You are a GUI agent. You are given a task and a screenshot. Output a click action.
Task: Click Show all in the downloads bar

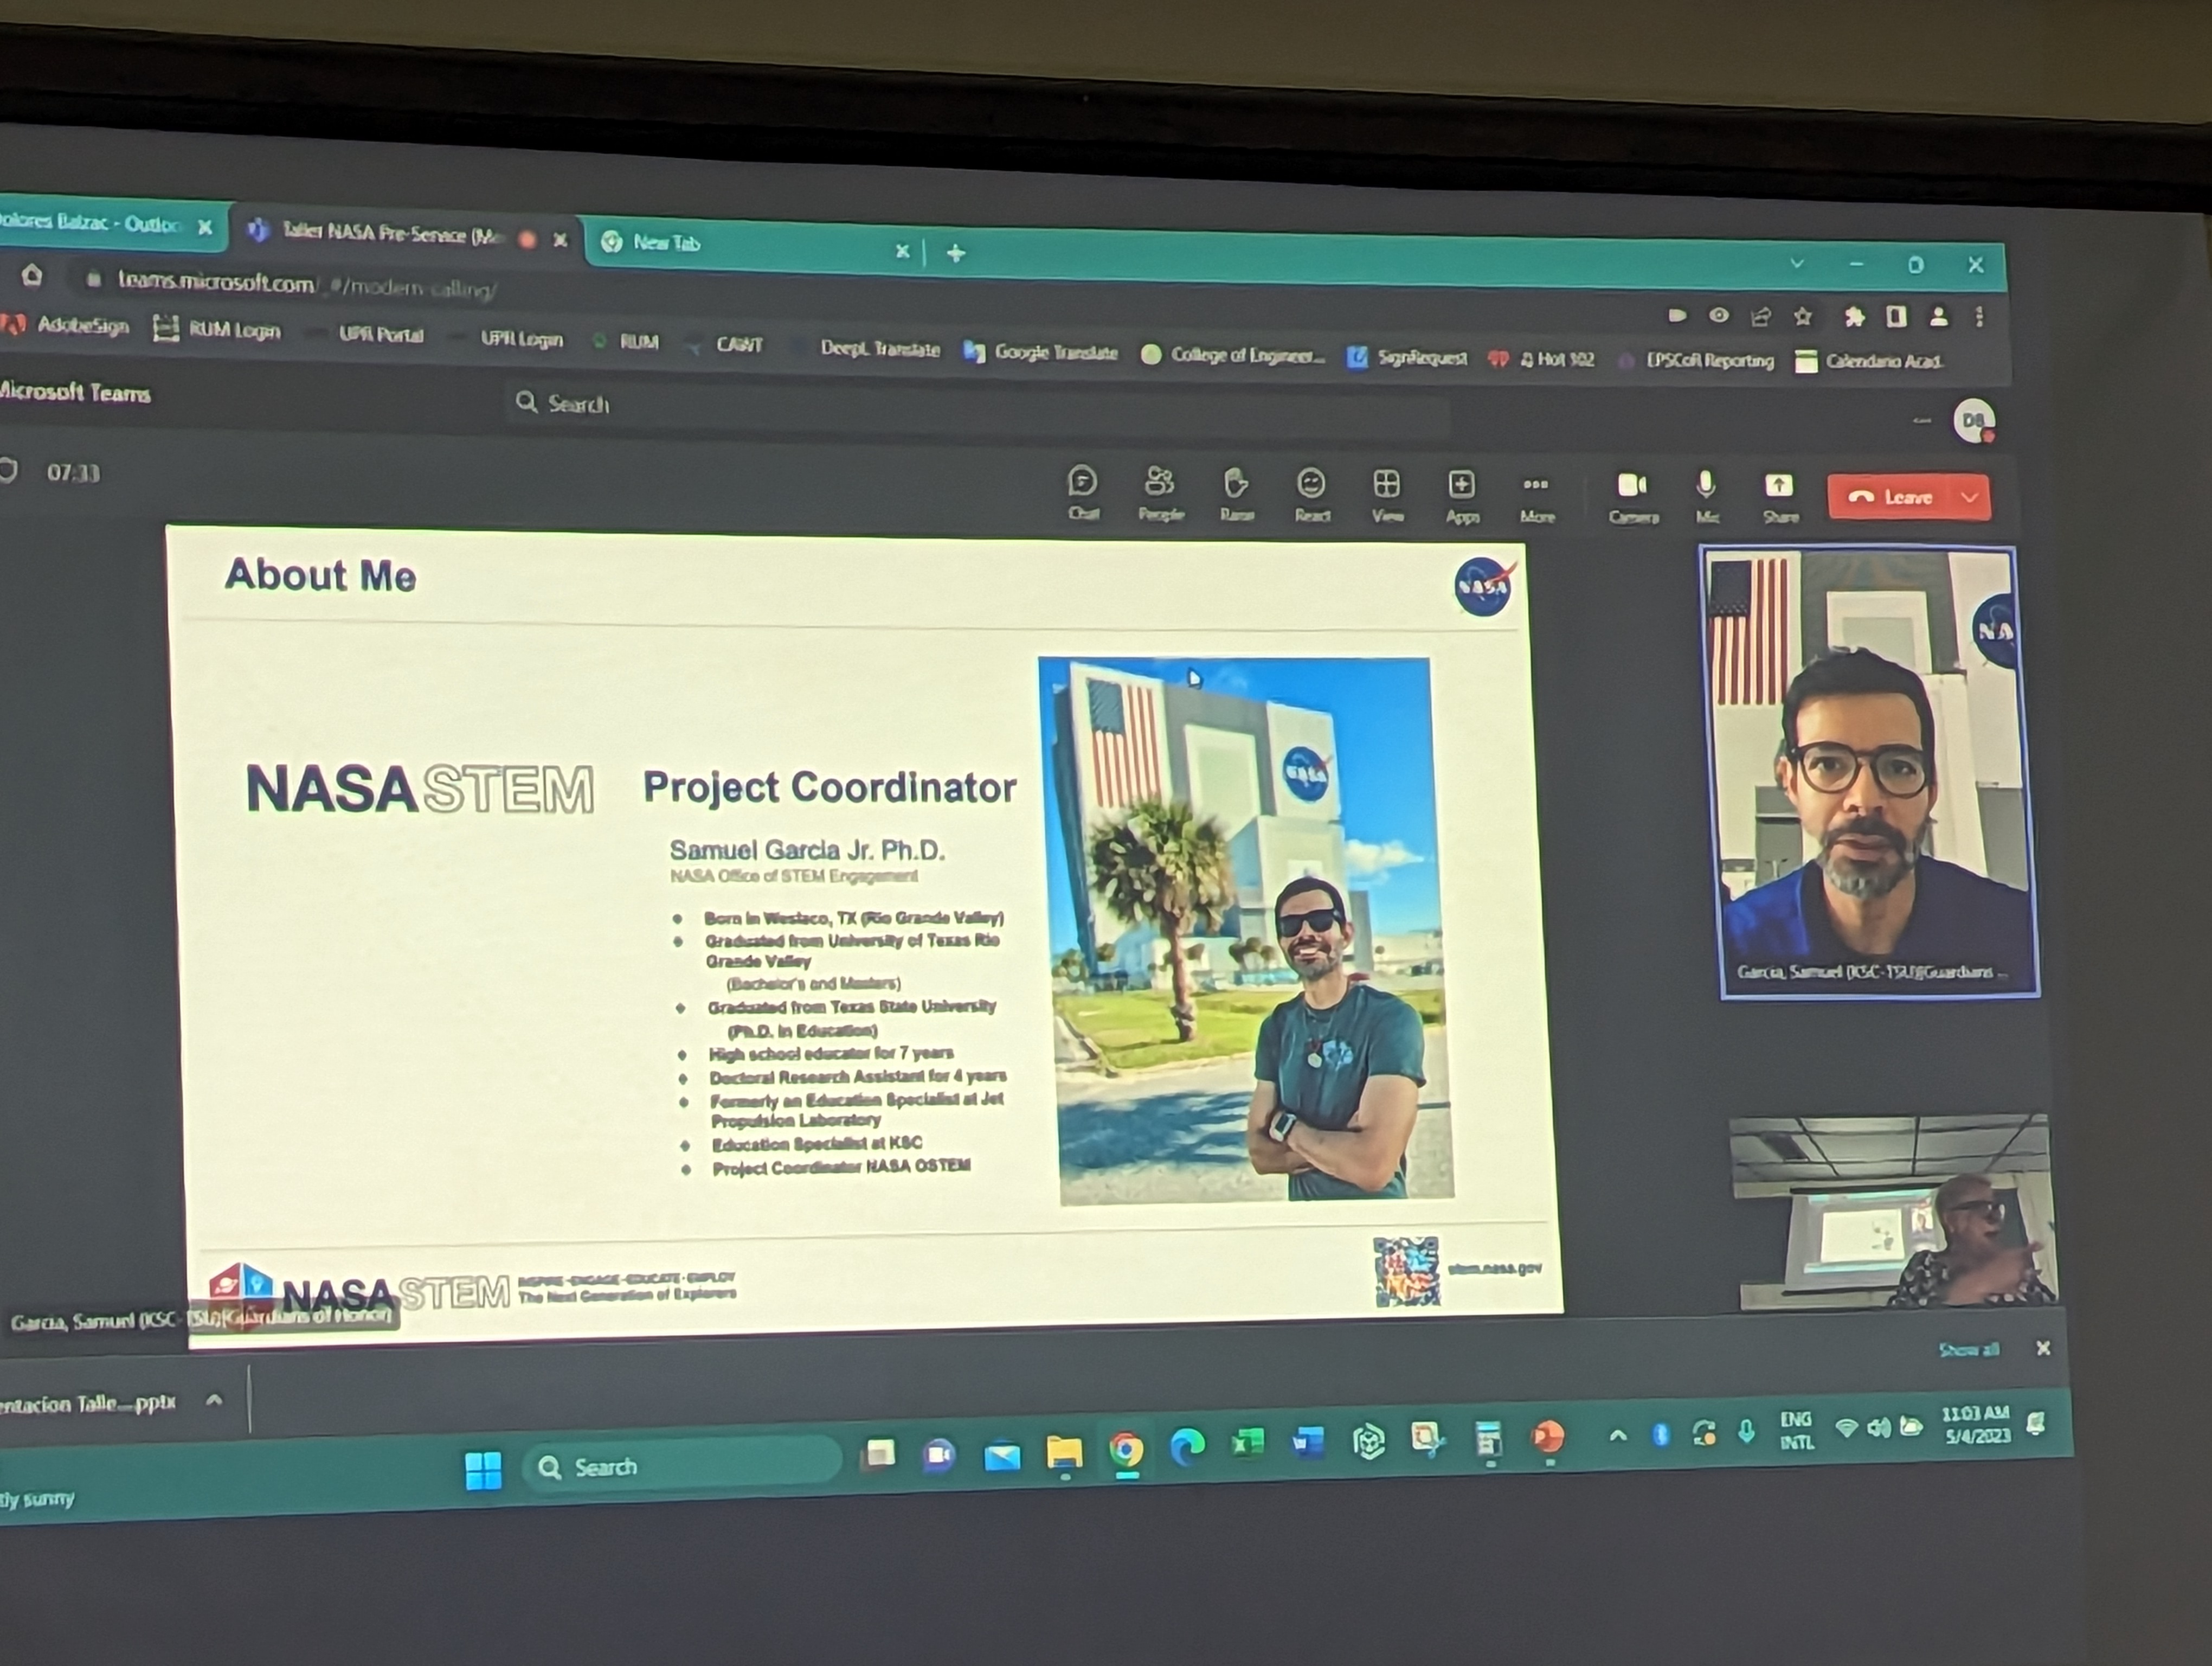point(1969,1349)
